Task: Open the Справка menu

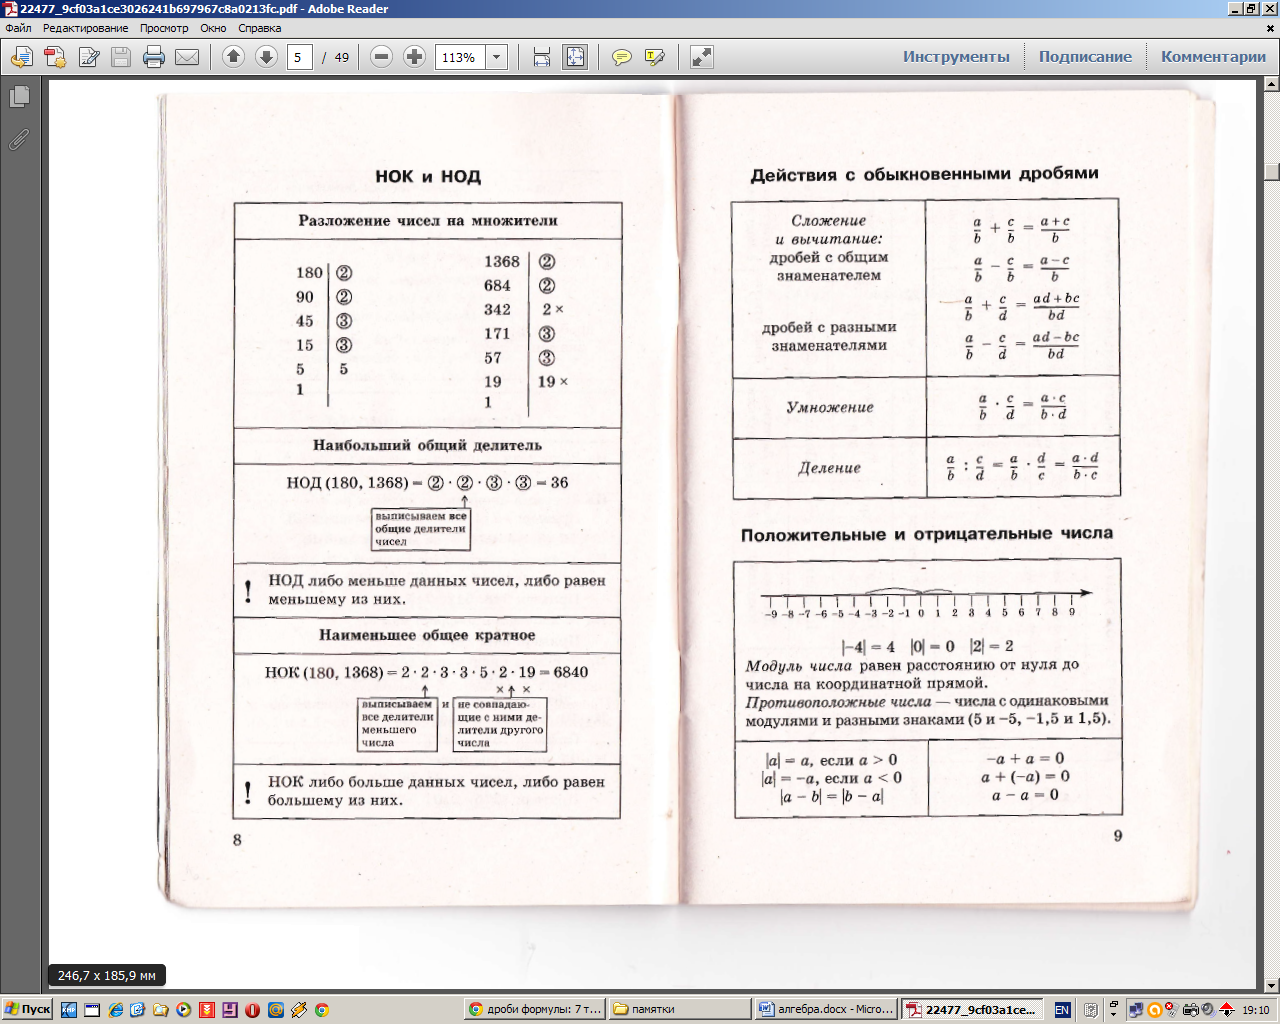Action: (260, 28)
